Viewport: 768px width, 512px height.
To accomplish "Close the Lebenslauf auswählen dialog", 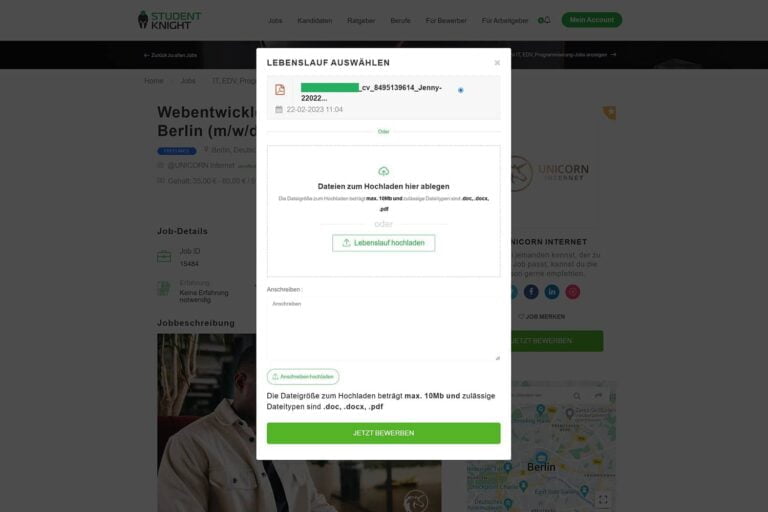I will [x=497, y=63].
